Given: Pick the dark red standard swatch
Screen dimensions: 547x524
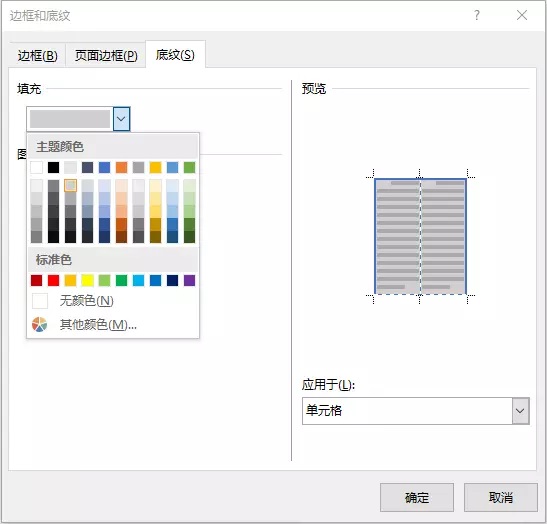Looking at the screenshot, I should [37, 280].
